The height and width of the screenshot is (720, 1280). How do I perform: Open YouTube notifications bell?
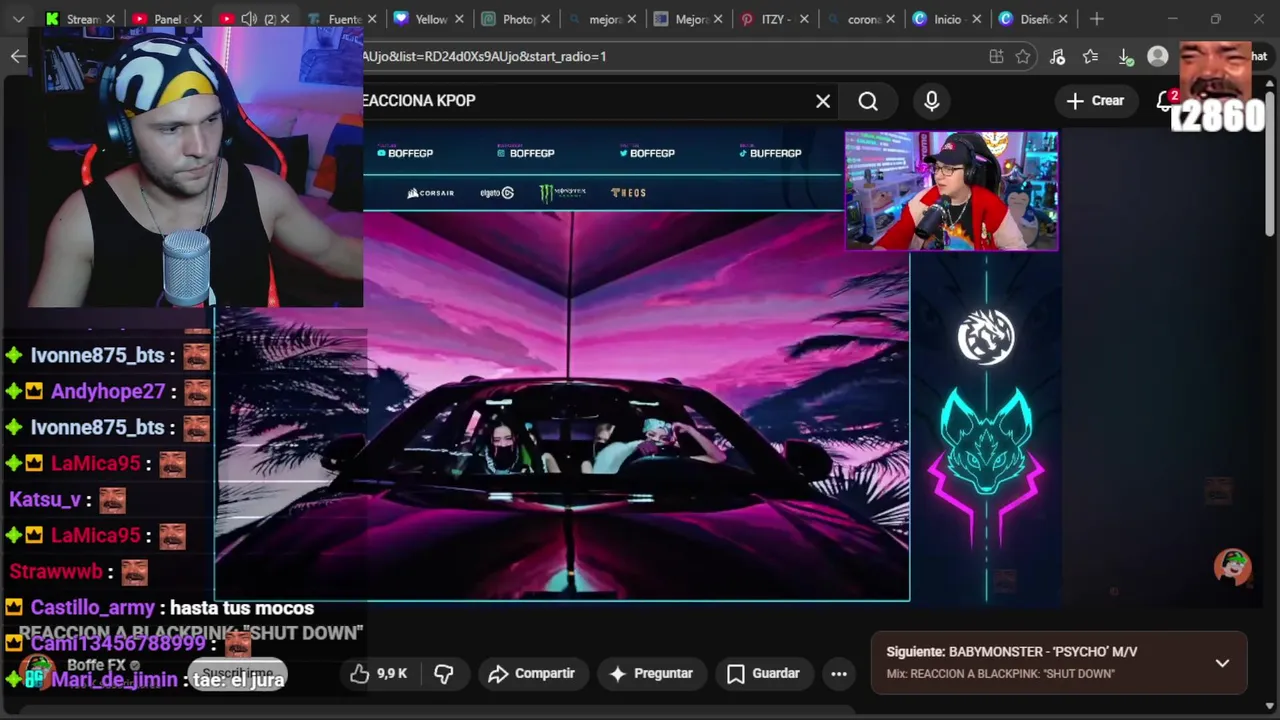coord(1165,100)
